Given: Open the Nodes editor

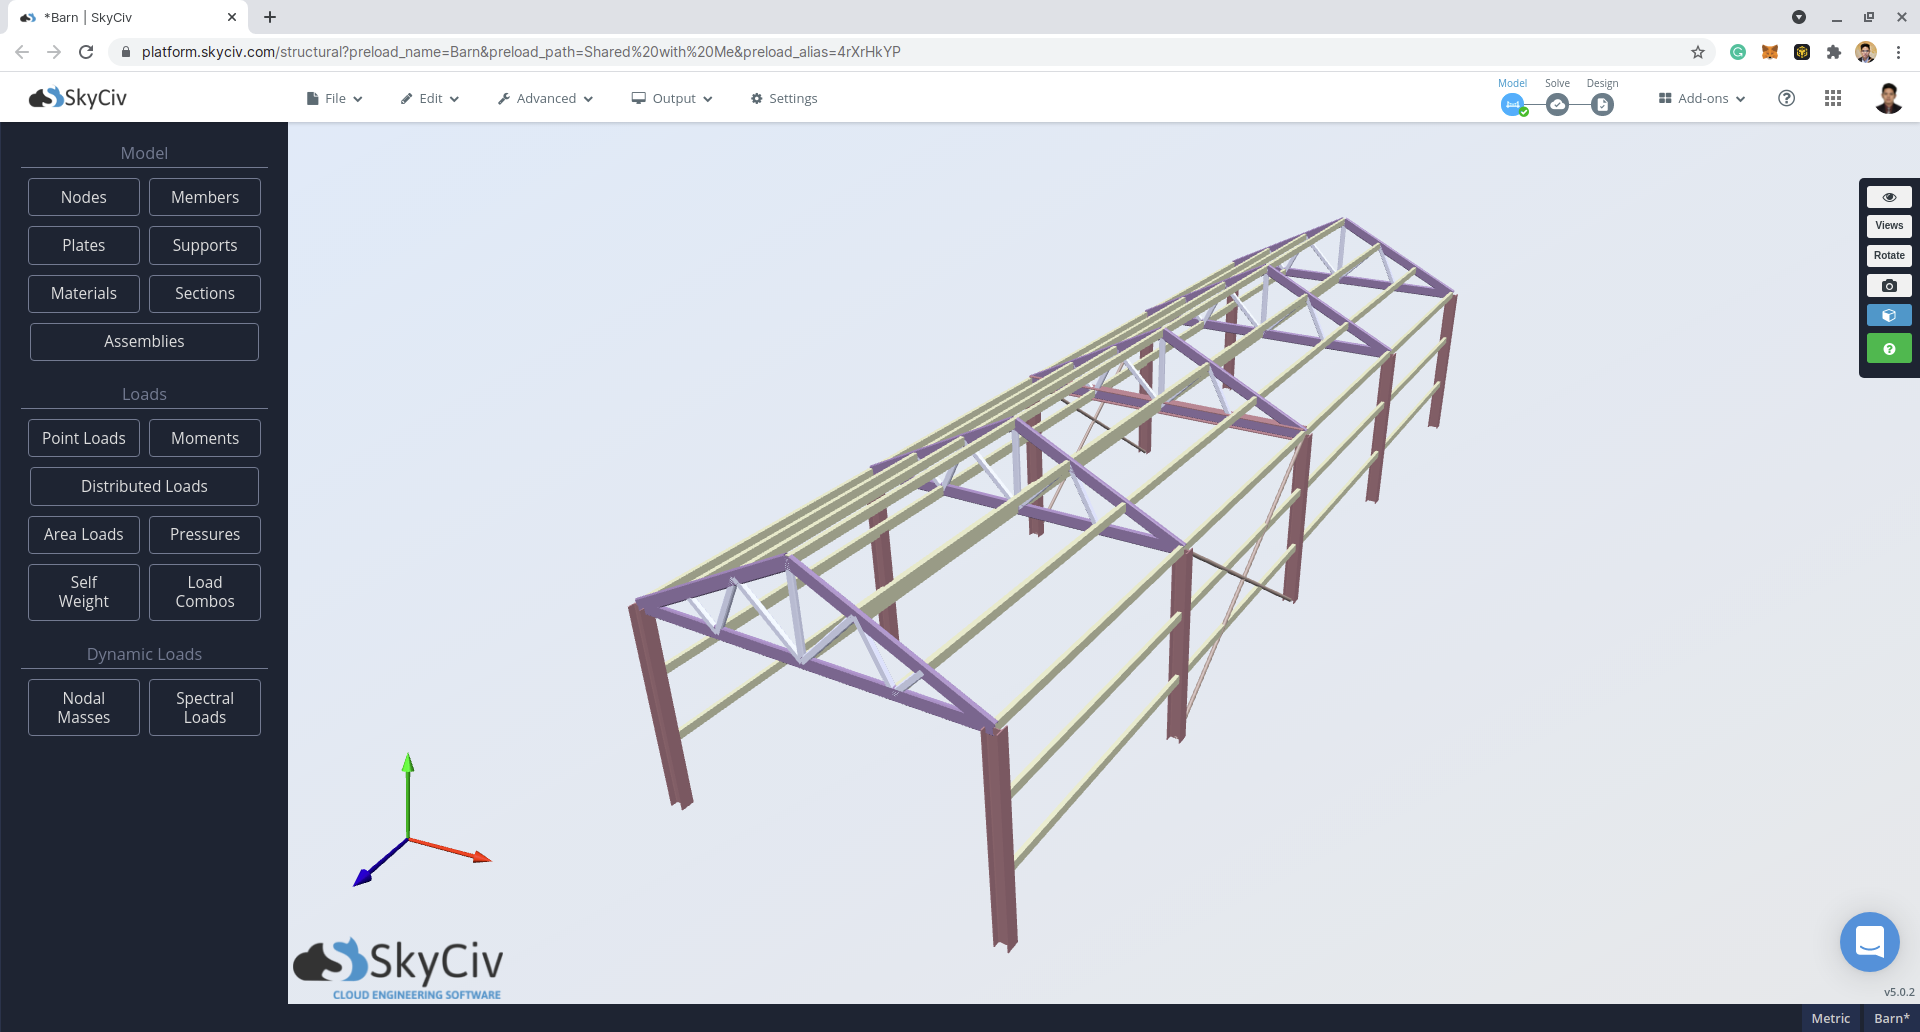Looking at the screenshot, I should (x=83, y=197).
